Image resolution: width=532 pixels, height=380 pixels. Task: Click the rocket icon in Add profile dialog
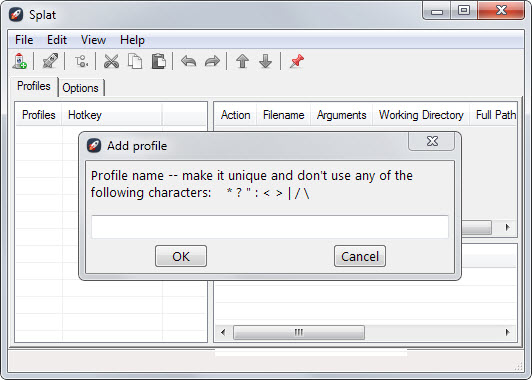[x=94, y=146]
